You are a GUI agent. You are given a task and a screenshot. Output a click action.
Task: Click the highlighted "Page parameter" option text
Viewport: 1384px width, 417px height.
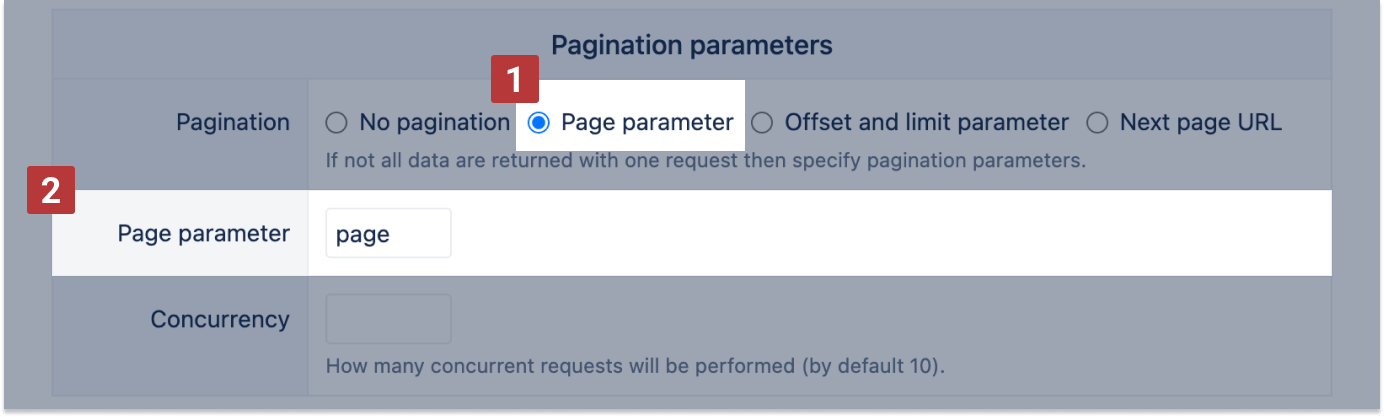(647, 123)
